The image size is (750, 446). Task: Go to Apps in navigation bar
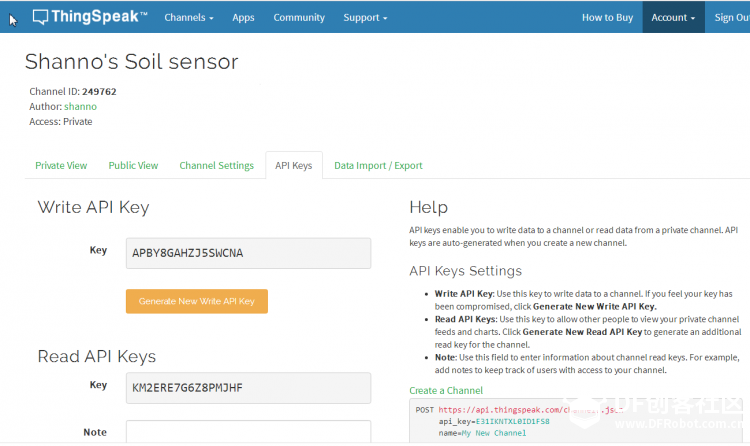(x=243, y=18)
